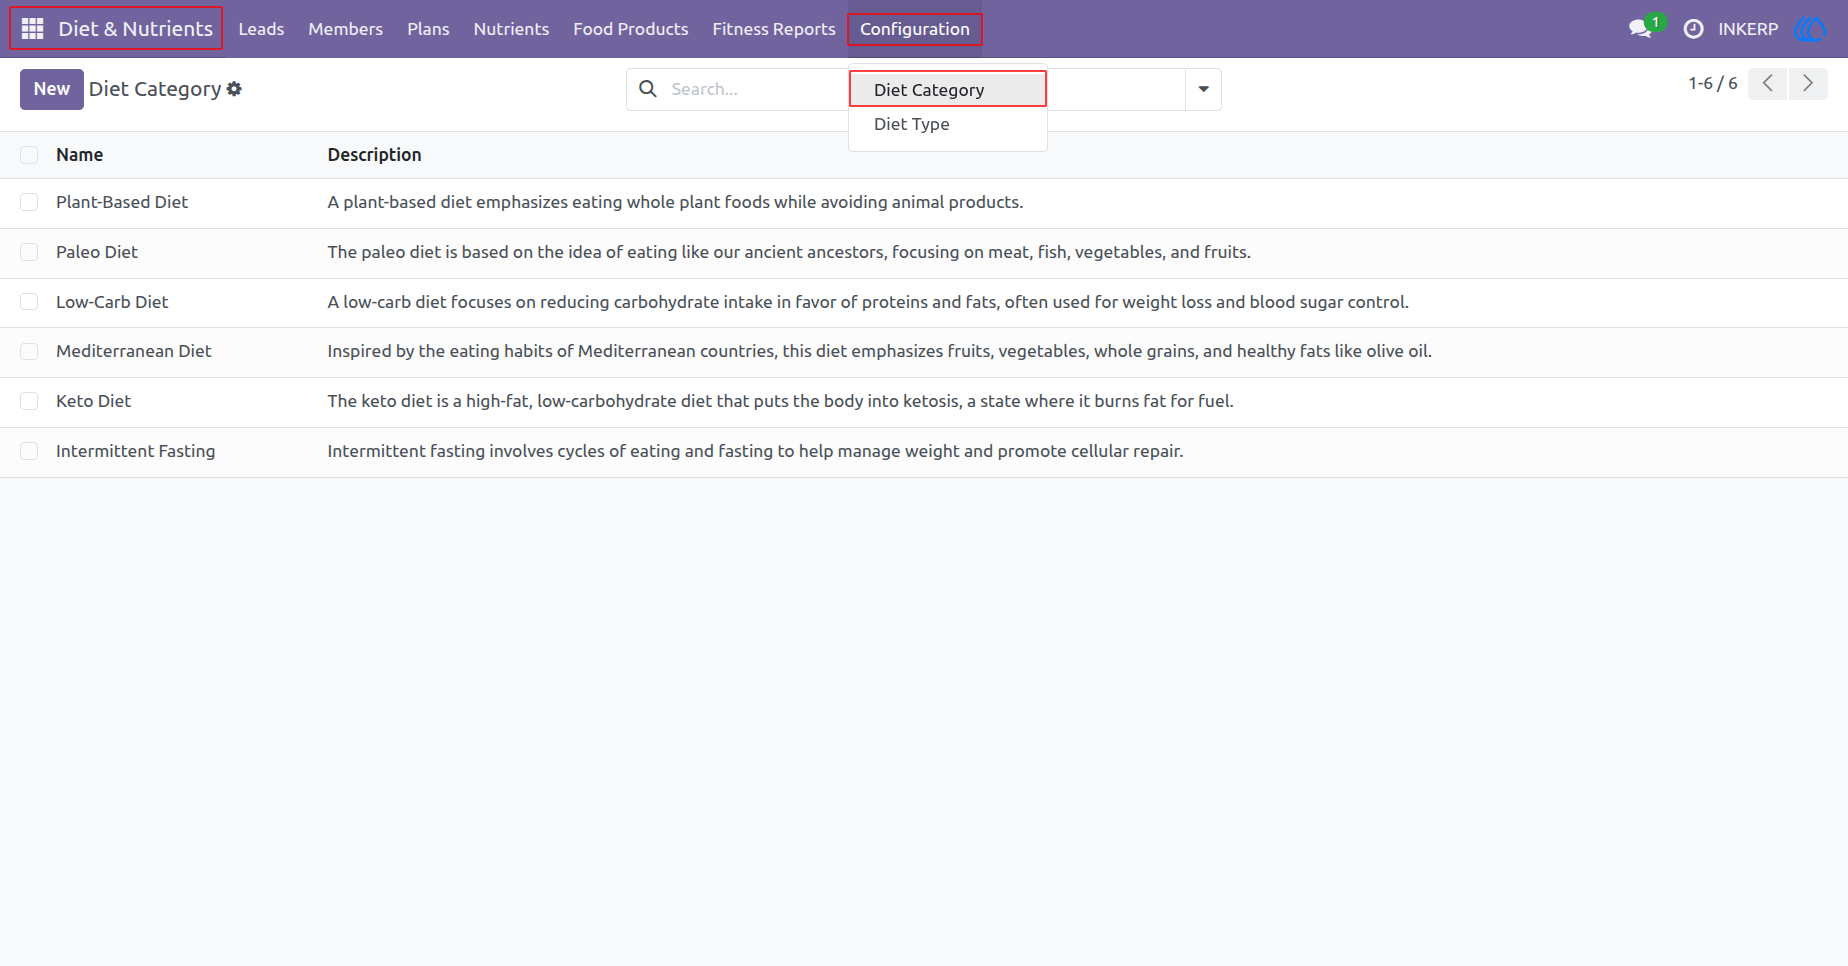1848x966 pixels.
Task: Go to previous page arrow
Action: click(1768, 84)
